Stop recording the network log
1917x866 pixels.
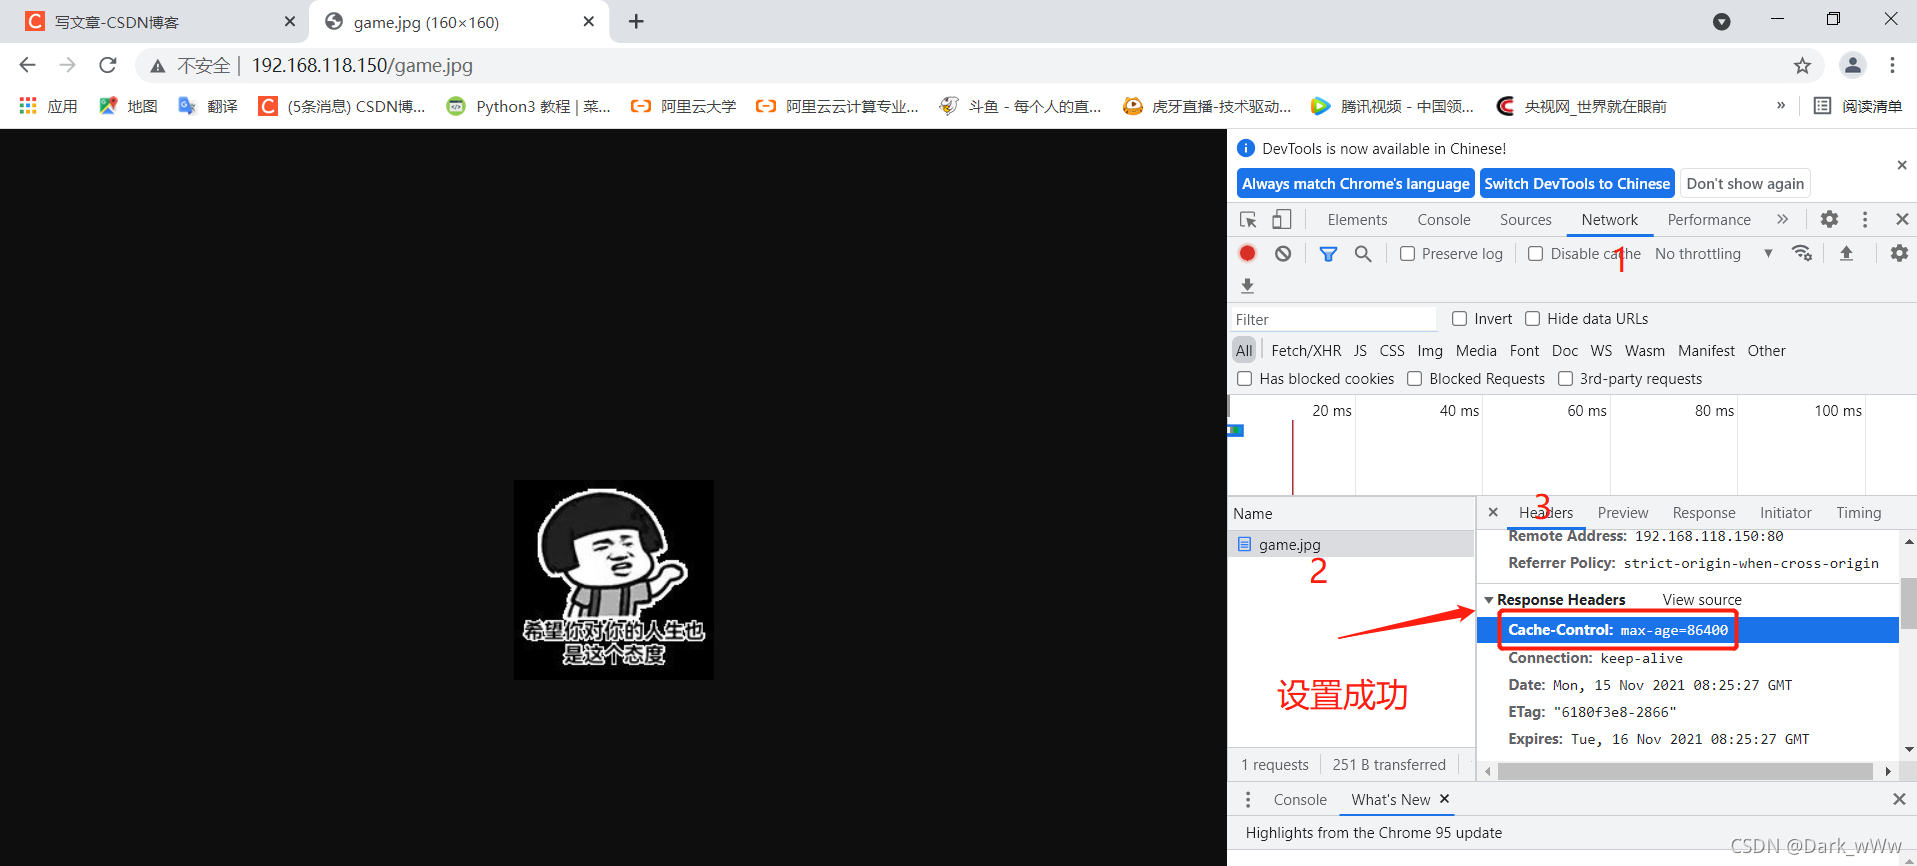point(1247,253)
